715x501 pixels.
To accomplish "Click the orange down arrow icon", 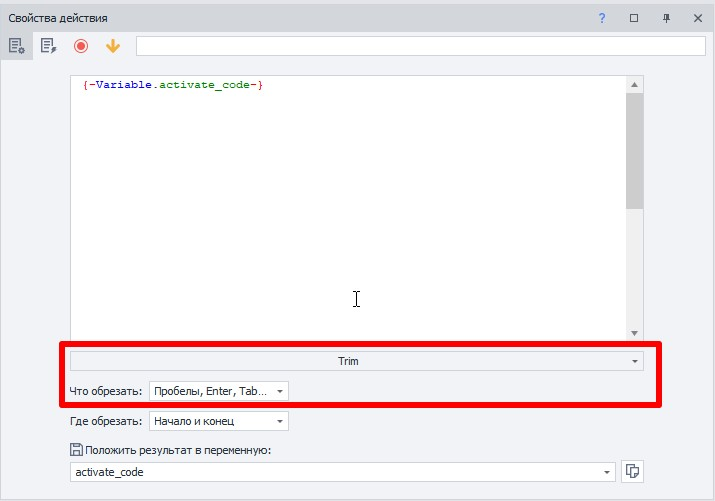I will (113, 46).
